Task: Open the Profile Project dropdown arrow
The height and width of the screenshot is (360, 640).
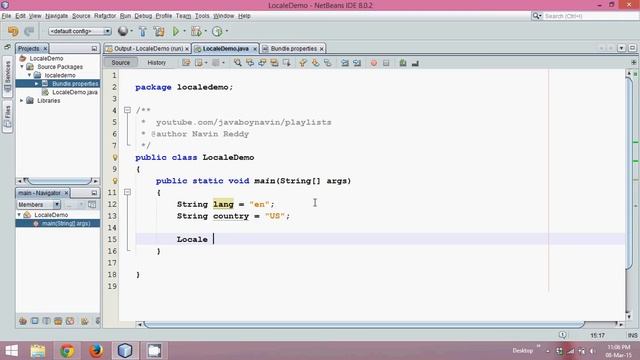Action: coord(227,31)
